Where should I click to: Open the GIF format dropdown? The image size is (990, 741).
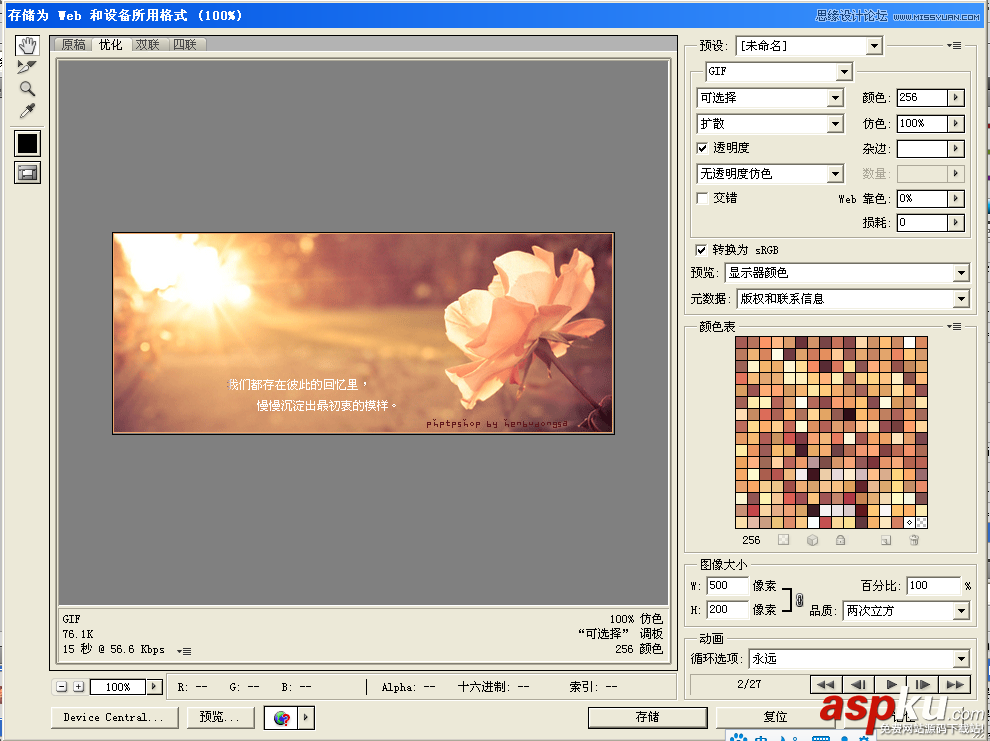click(x=845, y=71)
